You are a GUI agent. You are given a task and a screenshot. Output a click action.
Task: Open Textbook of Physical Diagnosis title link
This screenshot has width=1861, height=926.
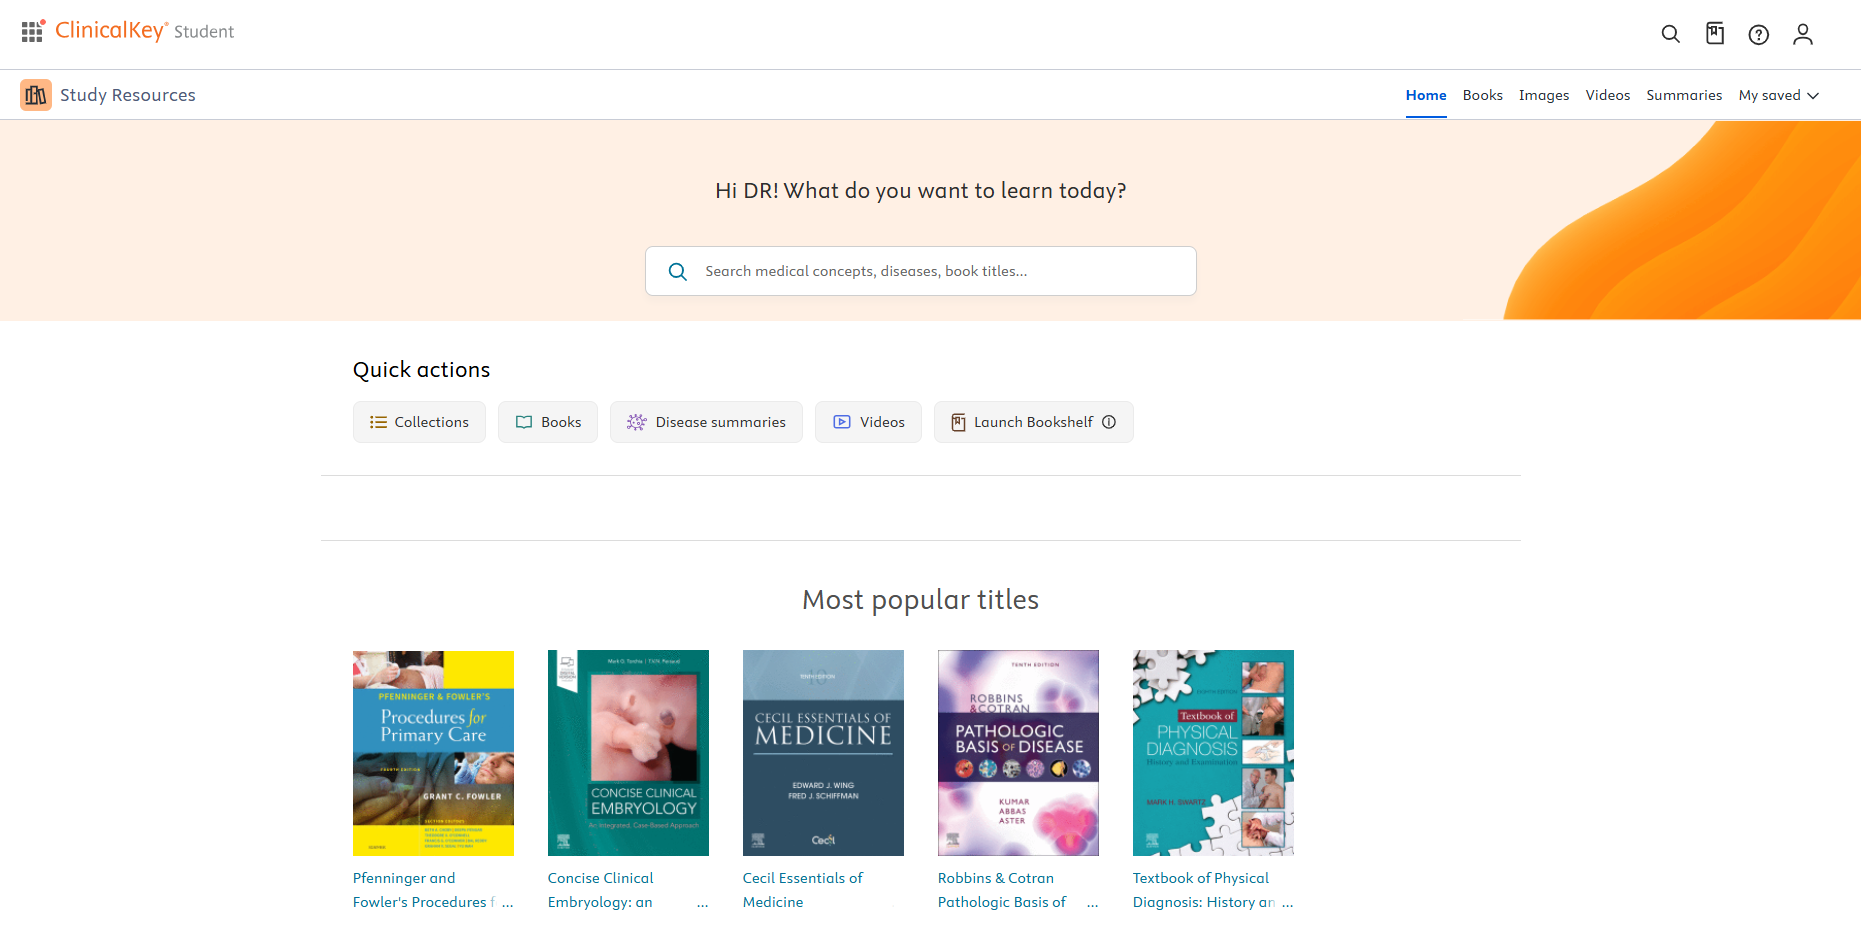point(1213,890)
